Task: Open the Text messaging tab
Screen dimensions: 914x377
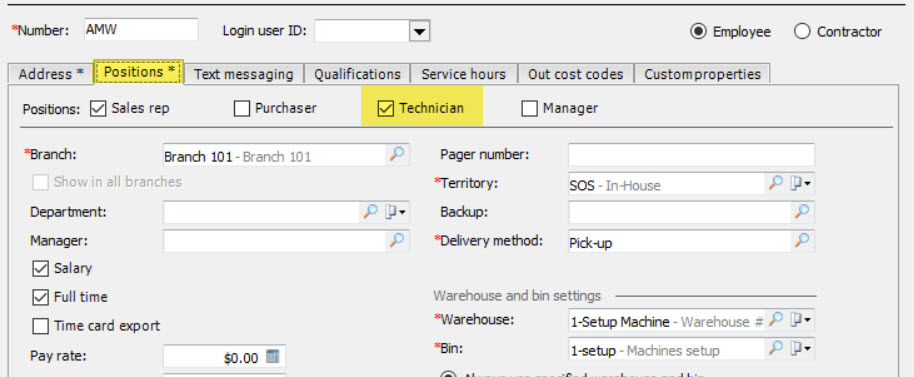Action: point(244,74)
